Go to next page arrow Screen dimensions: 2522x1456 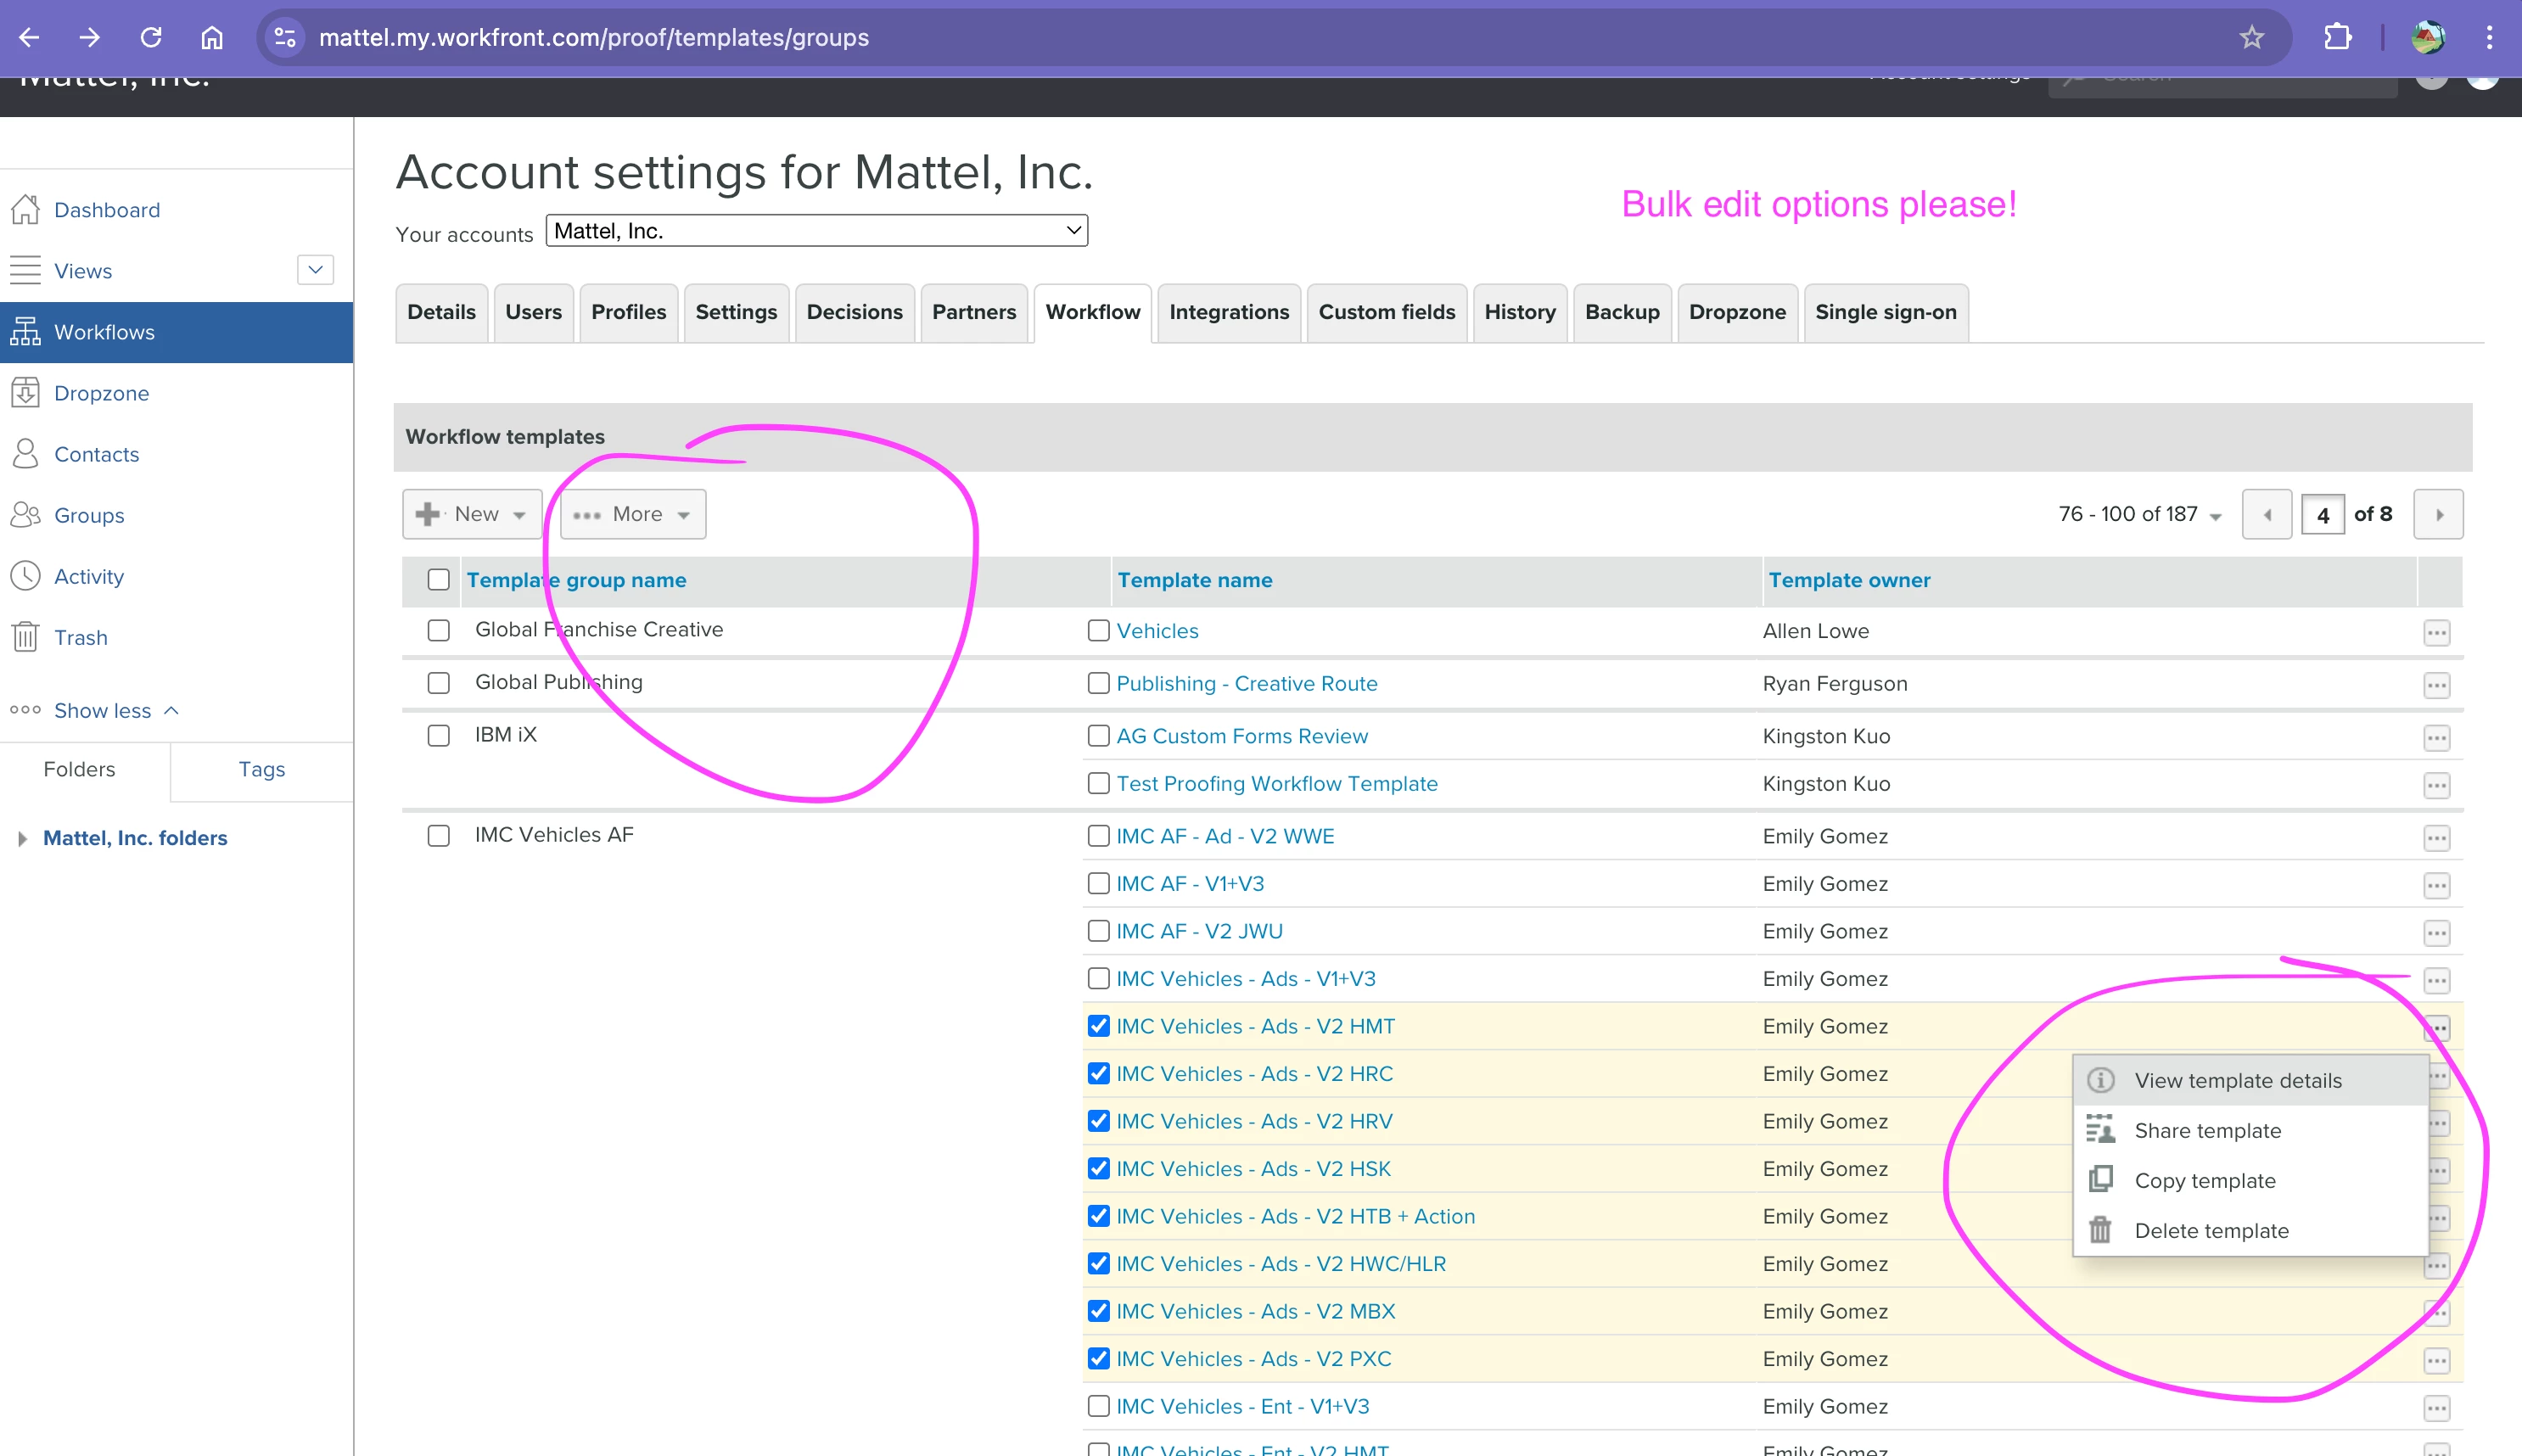click(2438, 514)
